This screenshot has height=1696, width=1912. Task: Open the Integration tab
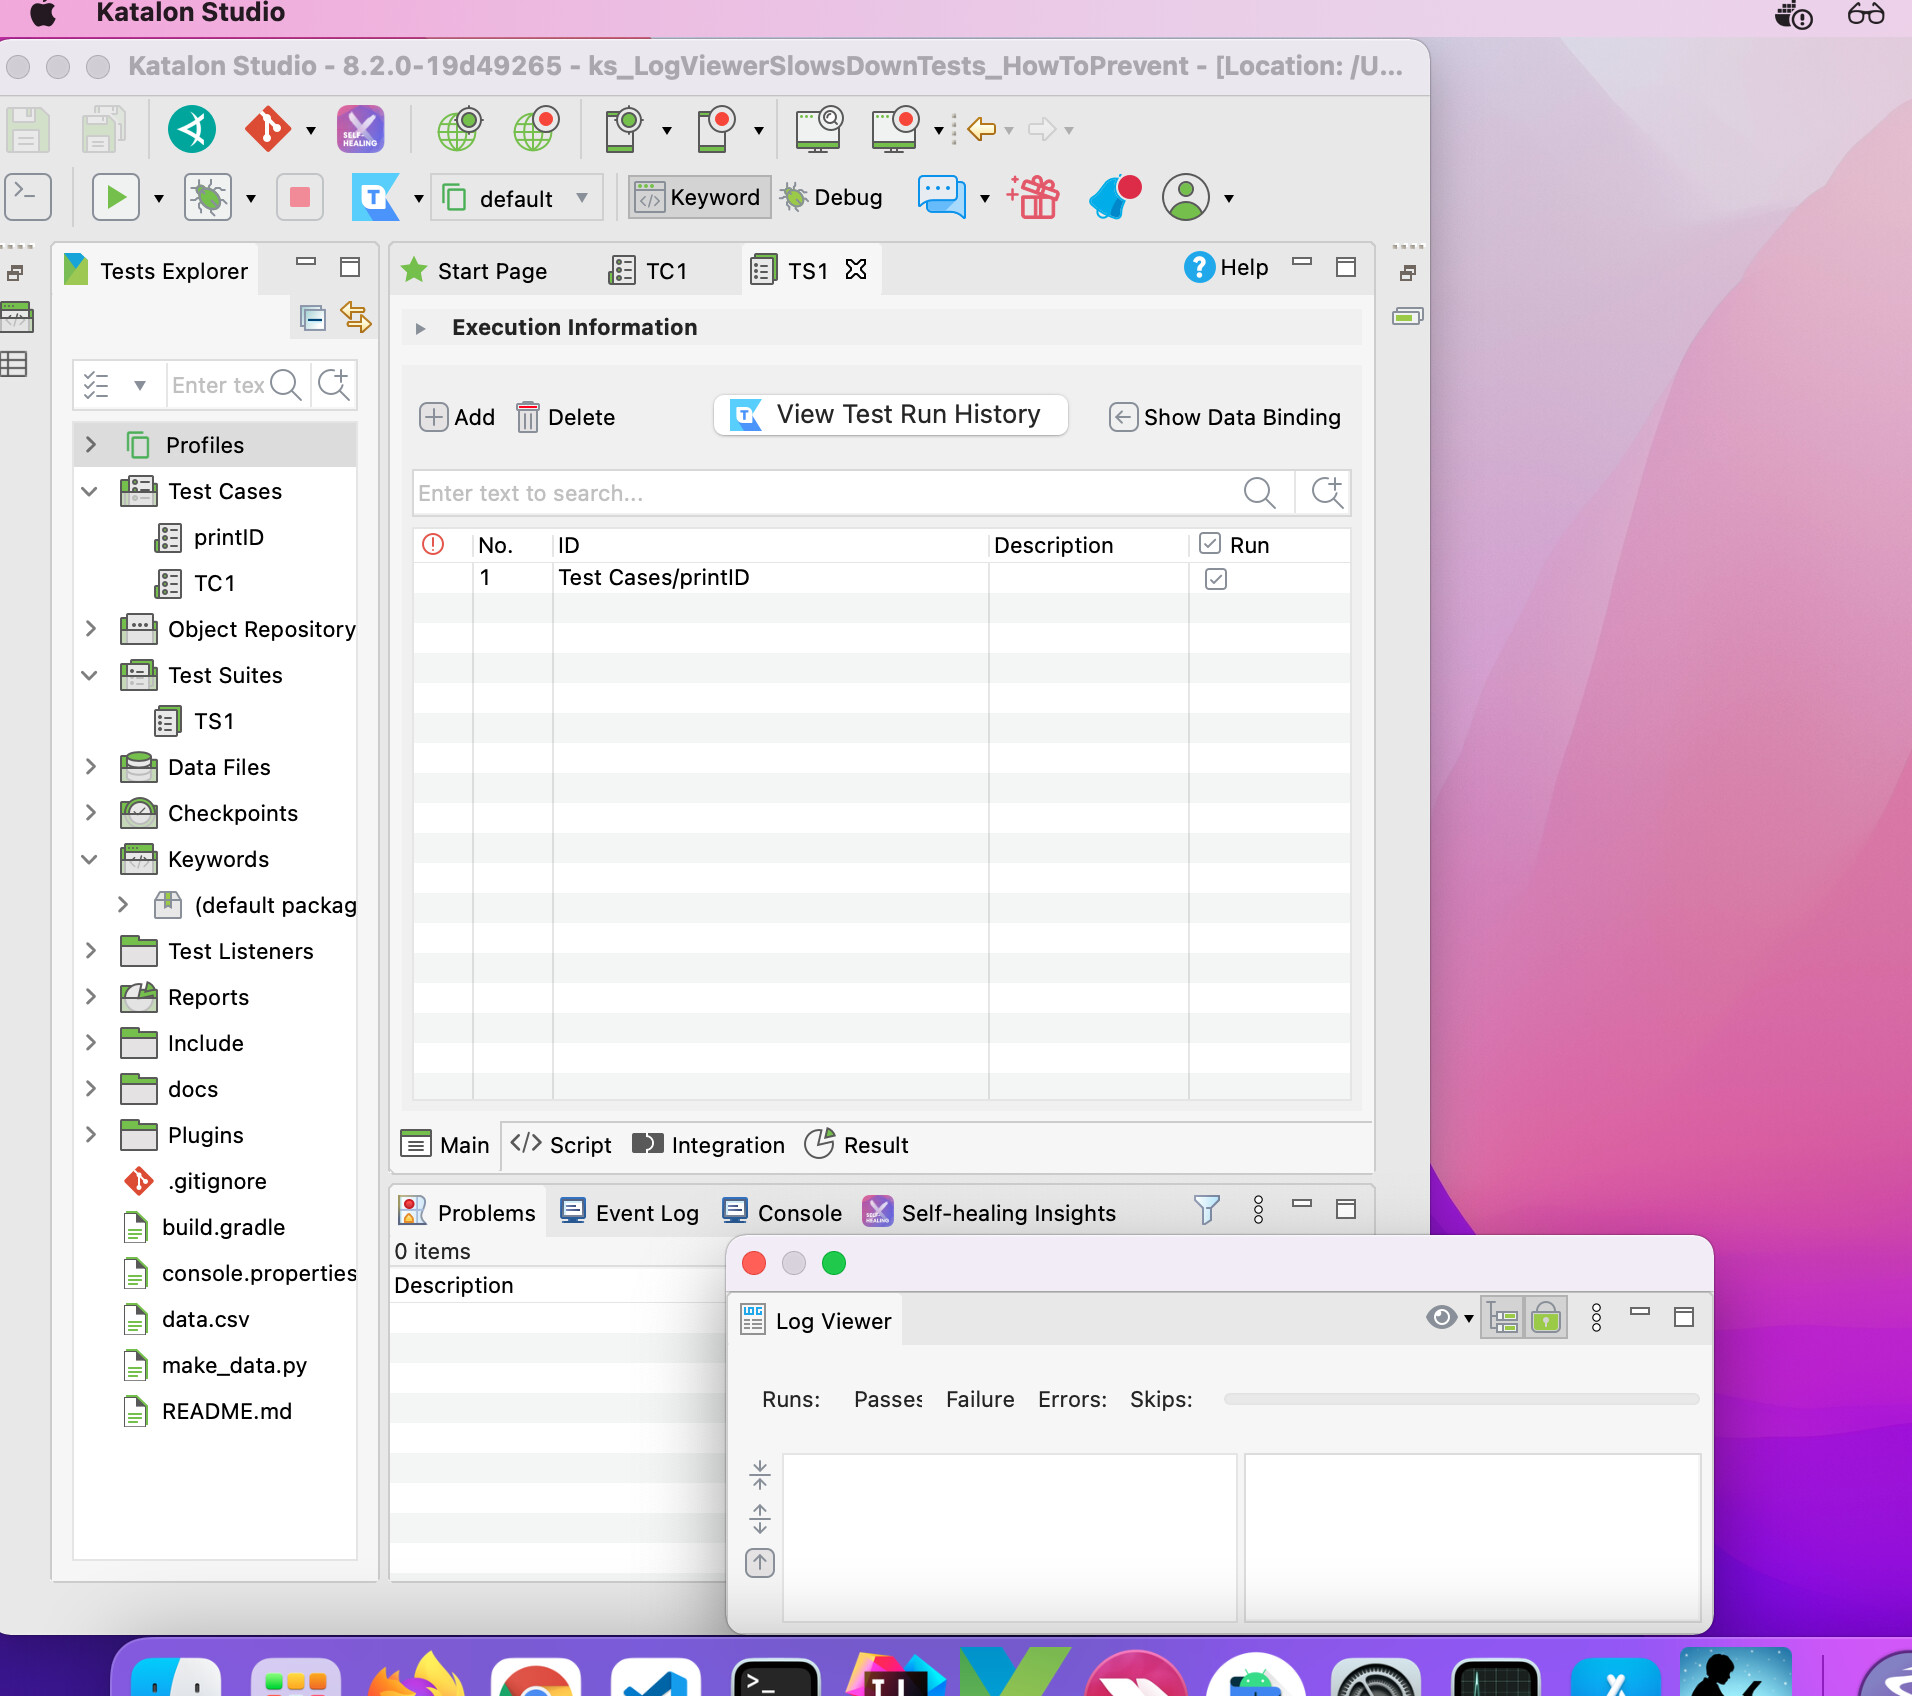(x=709, y=1144)
